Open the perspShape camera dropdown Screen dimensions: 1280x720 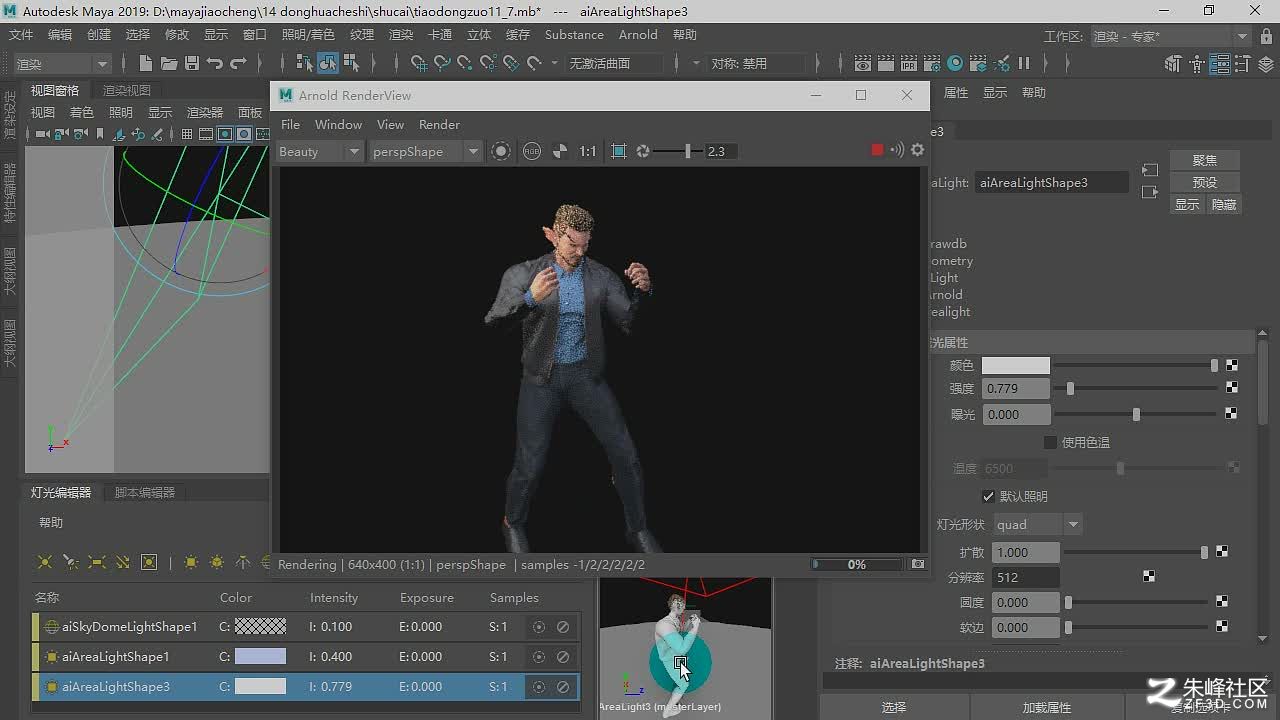click(x=426, y=152)
